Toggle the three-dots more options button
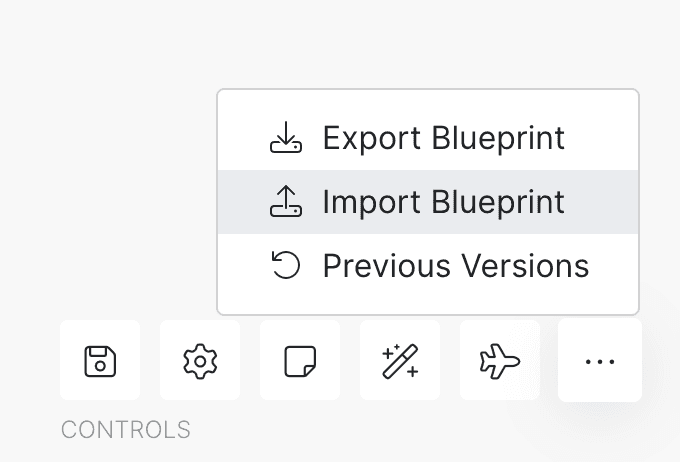Viewport: 680px width, 462px height. tap(600, 361)
